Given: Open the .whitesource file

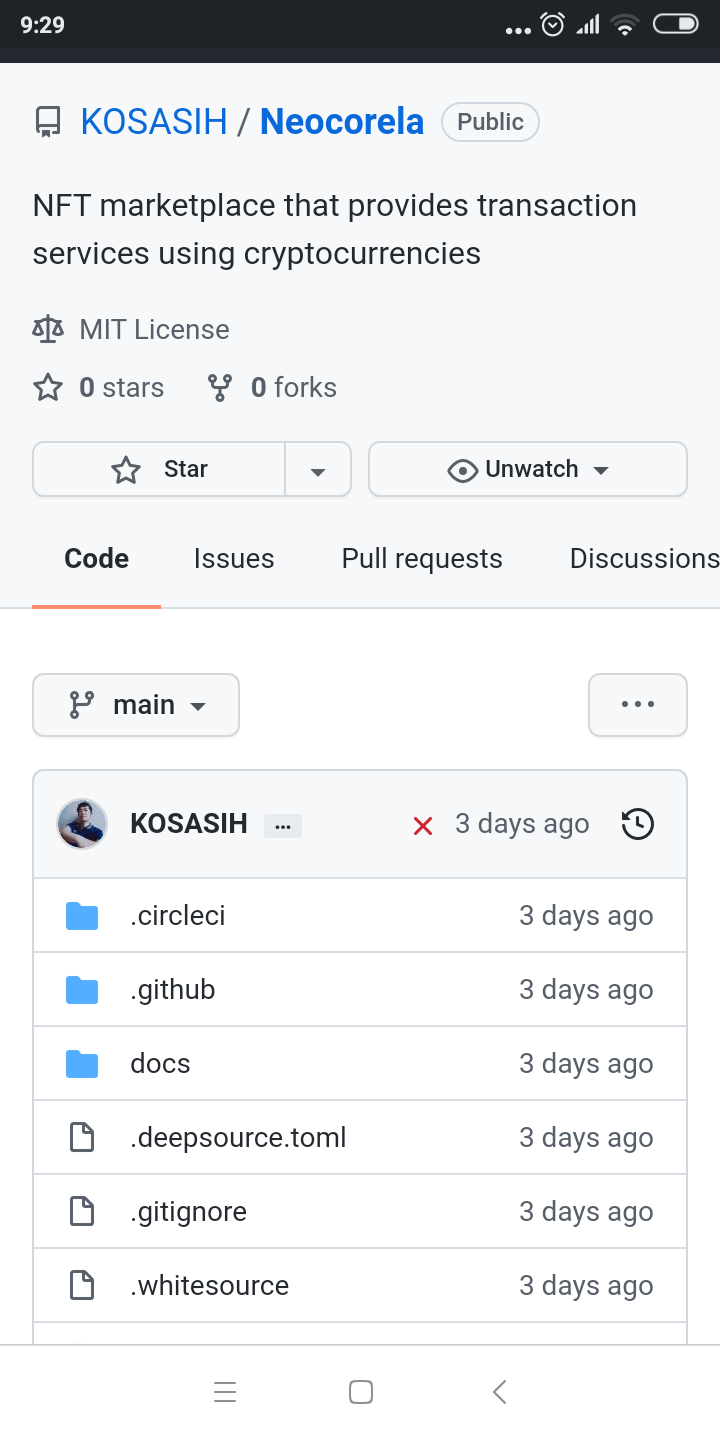Looking at the screenshot, I should tap(209, 1286).
